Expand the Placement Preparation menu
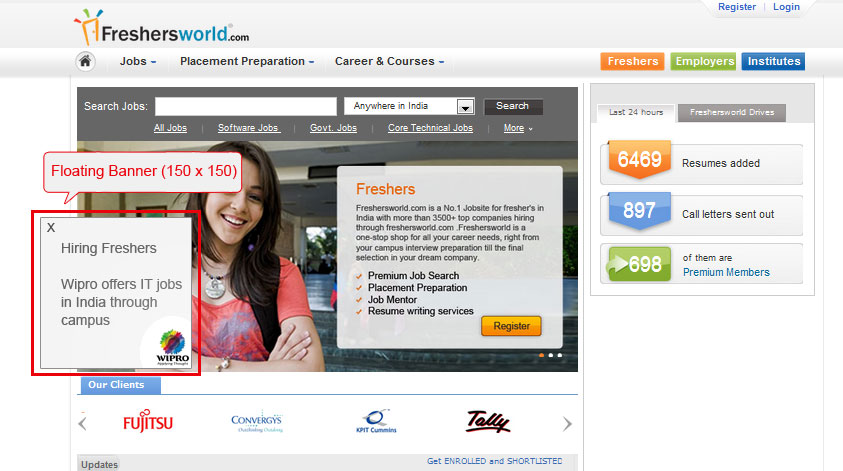Image resolution: width=843 pixels, height=471 pixels. tap(247, 61)
